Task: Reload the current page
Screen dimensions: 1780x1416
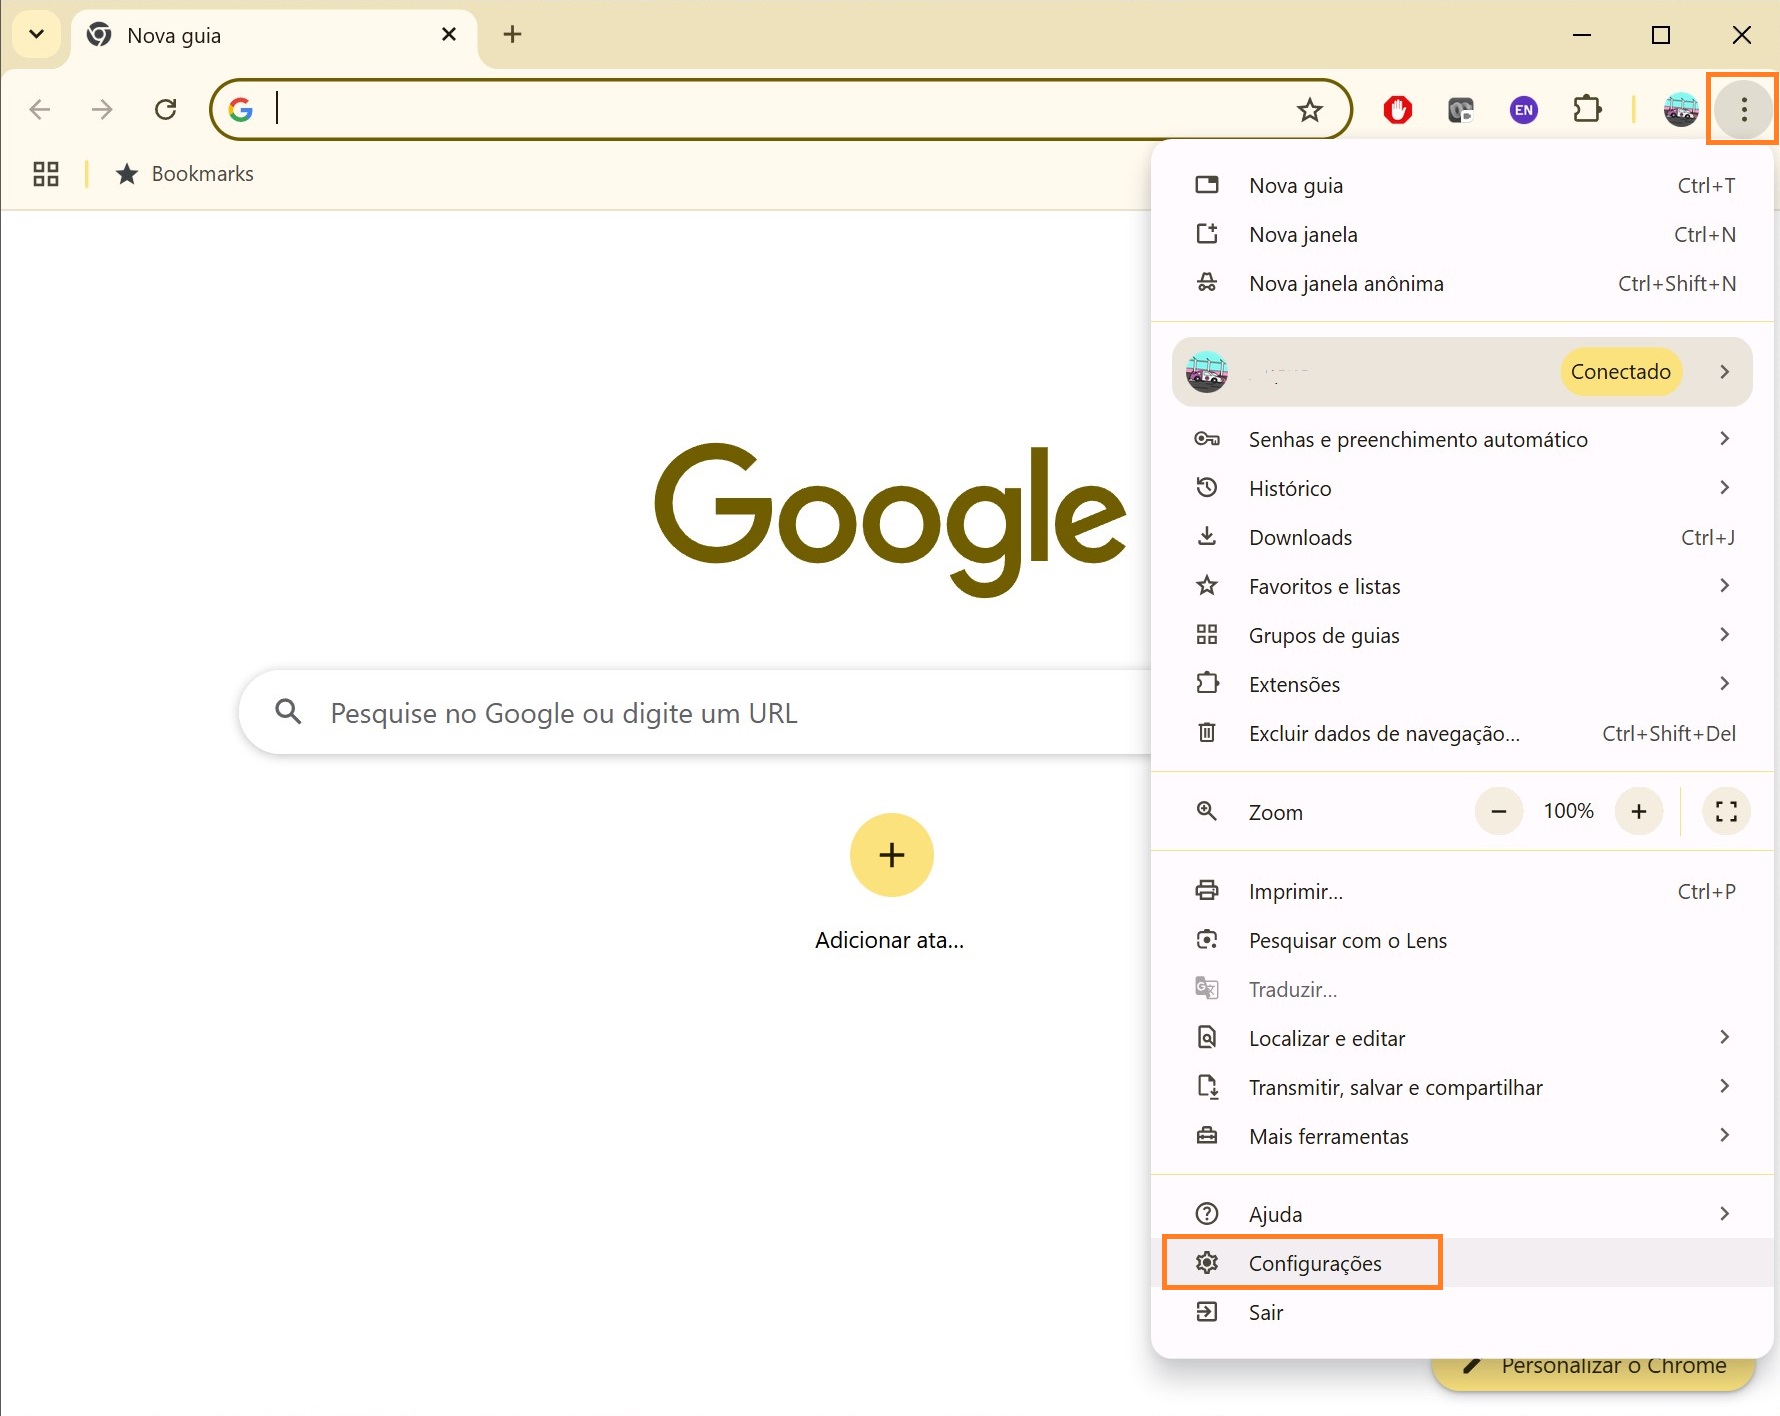Action: 166,109
